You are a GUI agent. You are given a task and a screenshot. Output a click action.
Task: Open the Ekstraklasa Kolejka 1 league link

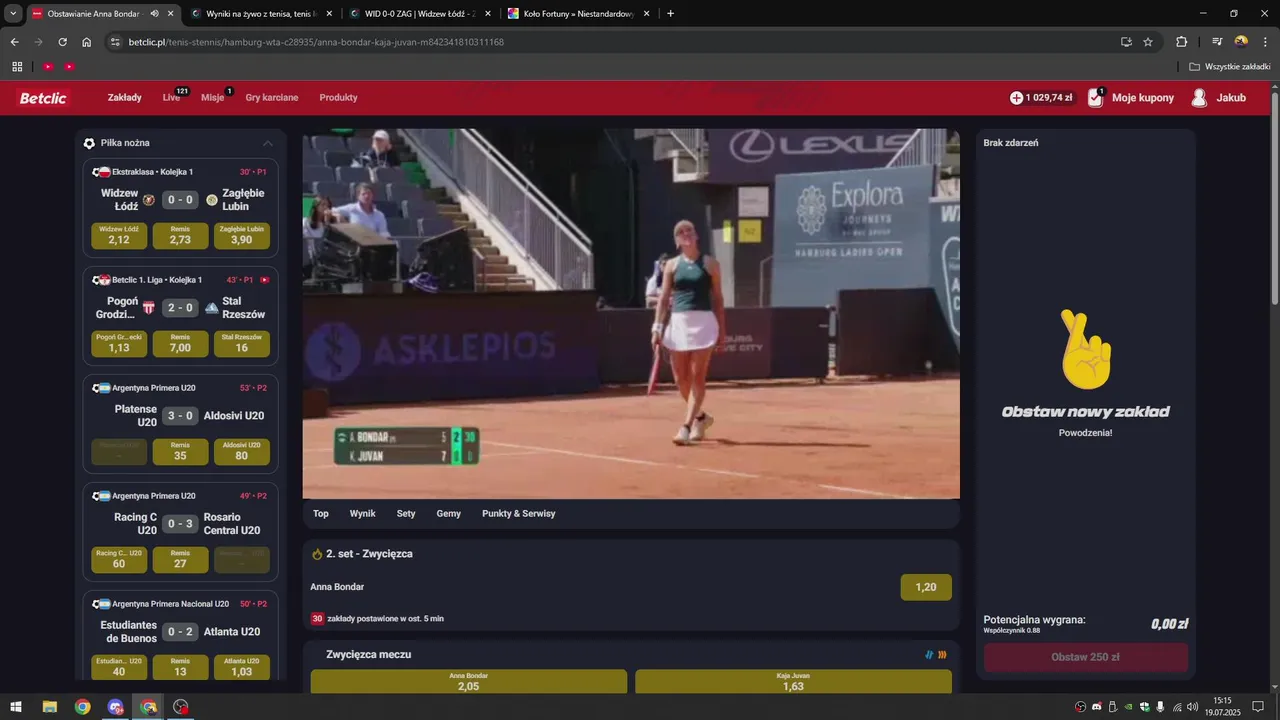tap(152, 172)
